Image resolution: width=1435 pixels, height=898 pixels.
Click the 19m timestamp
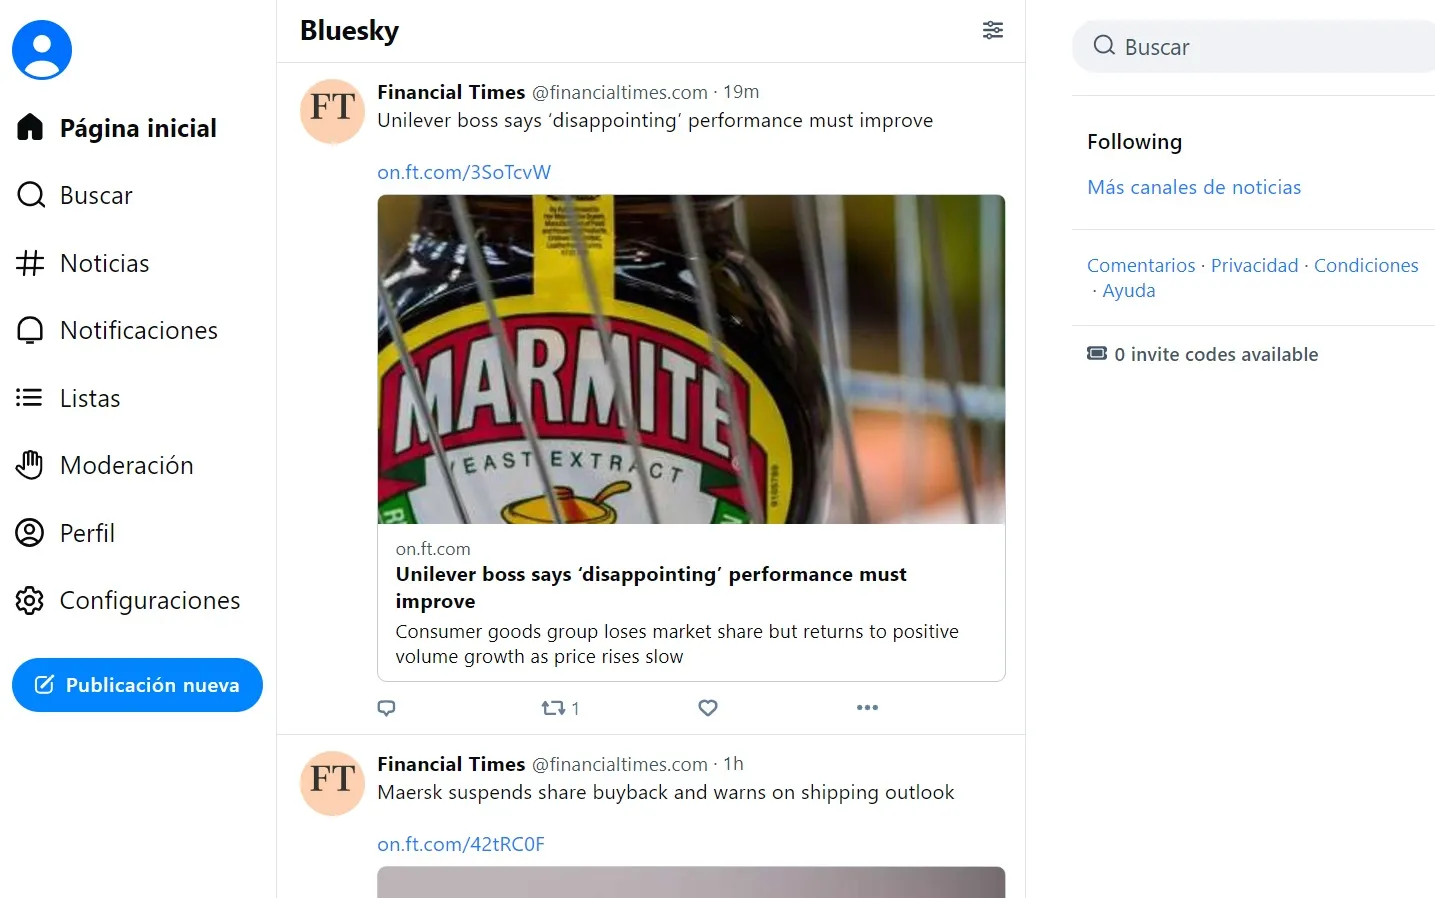(x=741, y=92)
